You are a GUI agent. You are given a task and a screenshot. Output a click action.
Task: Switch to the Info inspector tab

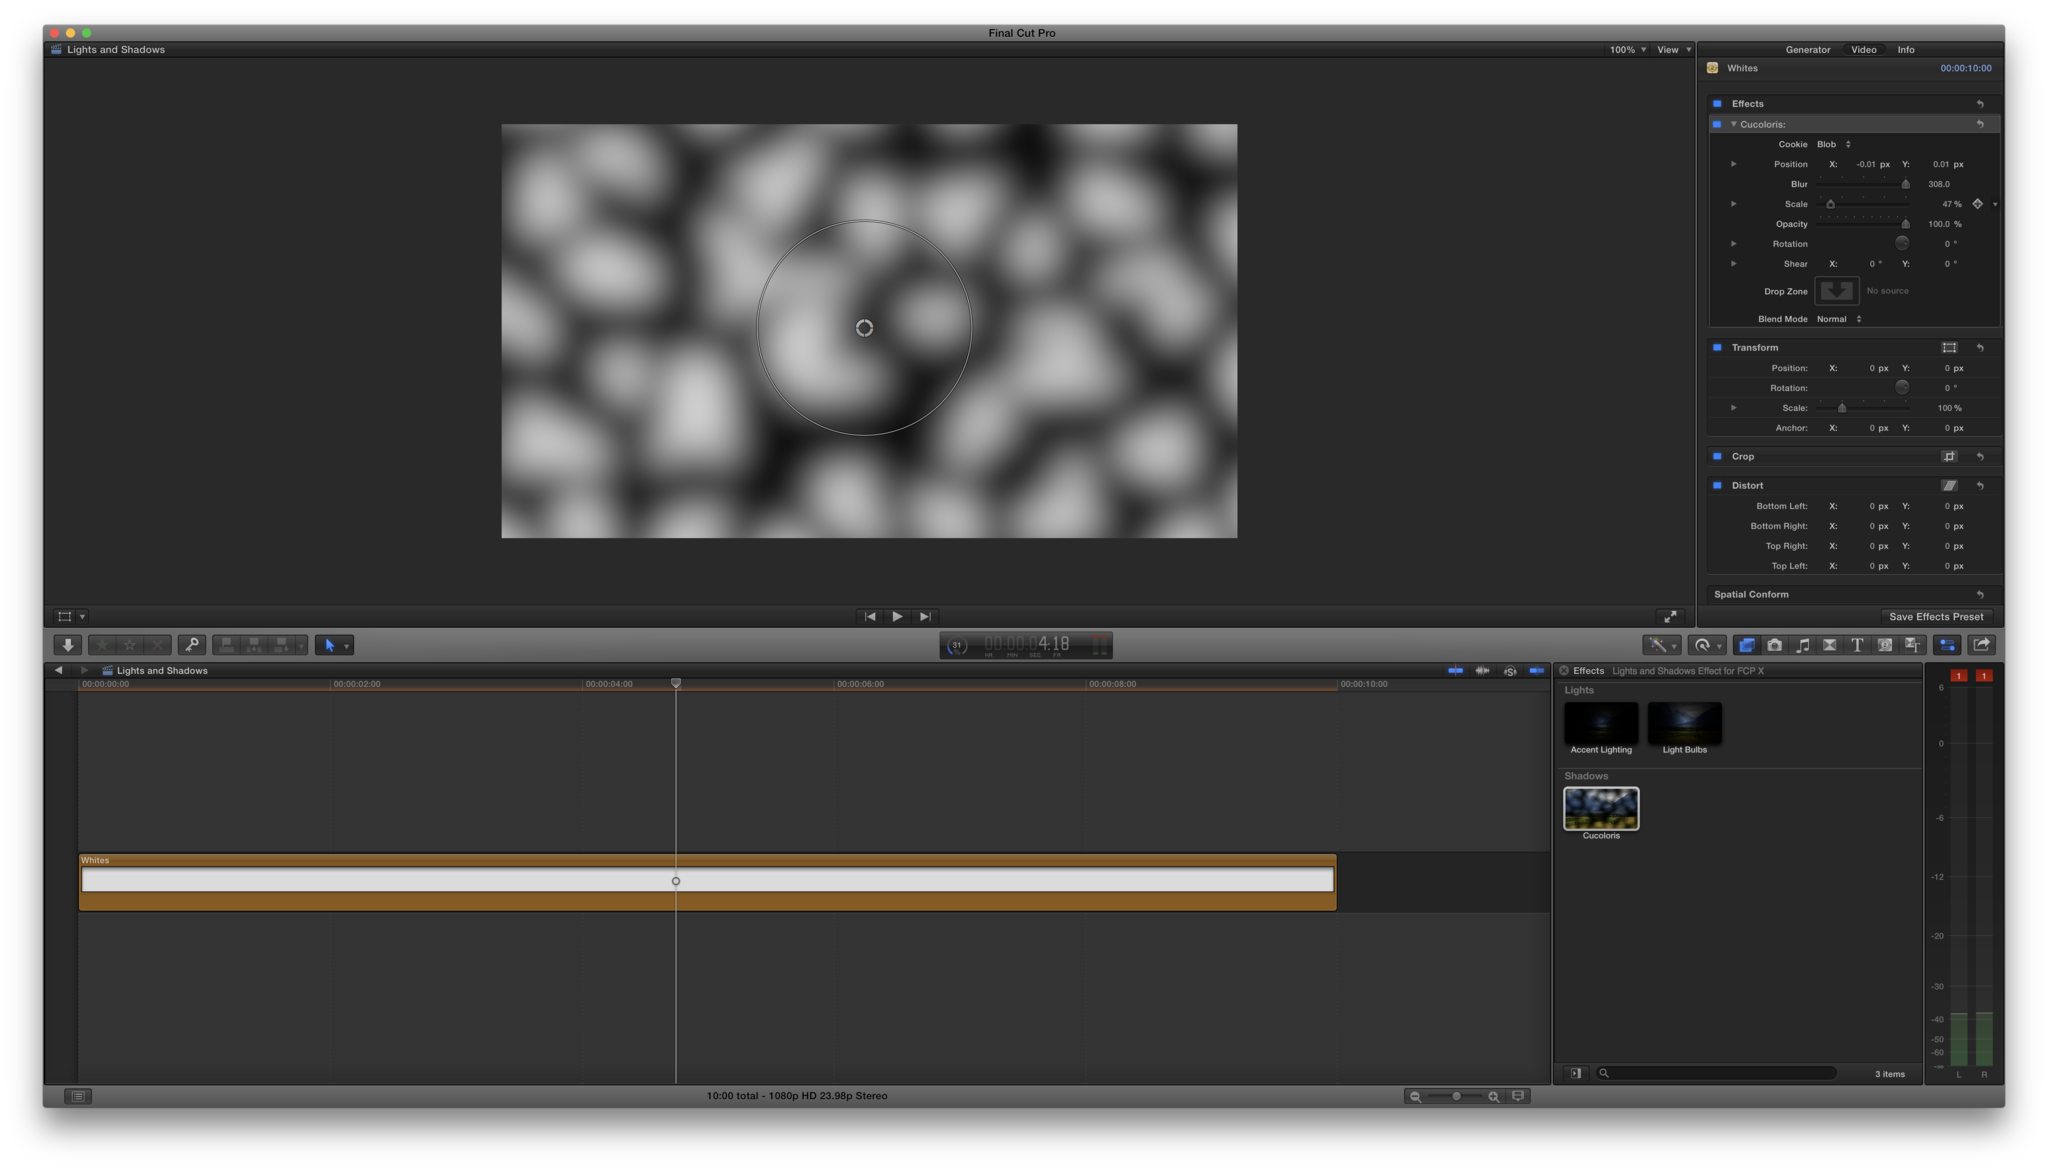coord(1906,49)
